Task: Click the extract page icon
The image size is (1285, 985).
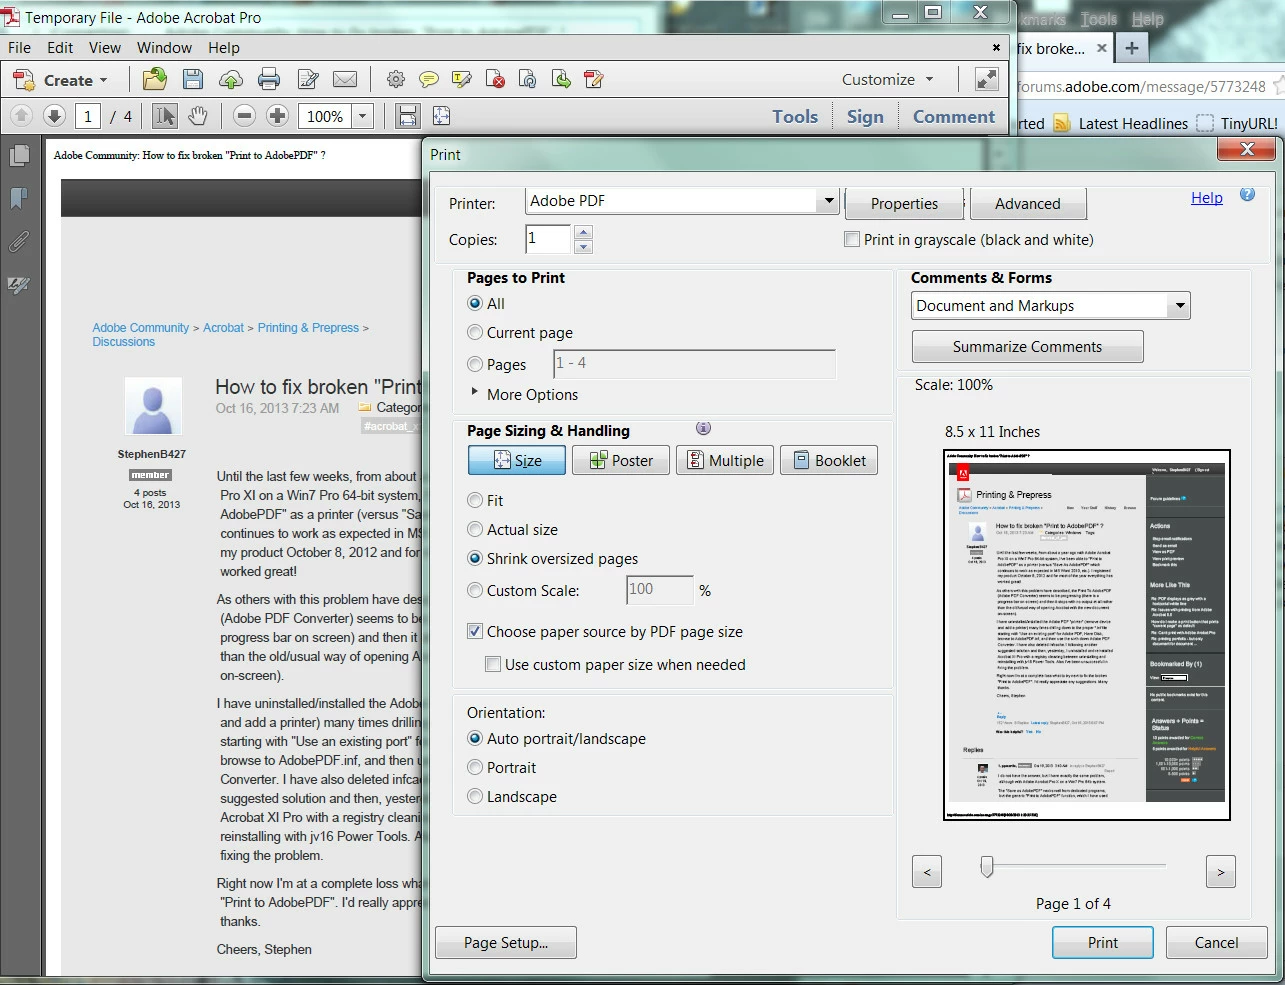Action: [561, 80]
